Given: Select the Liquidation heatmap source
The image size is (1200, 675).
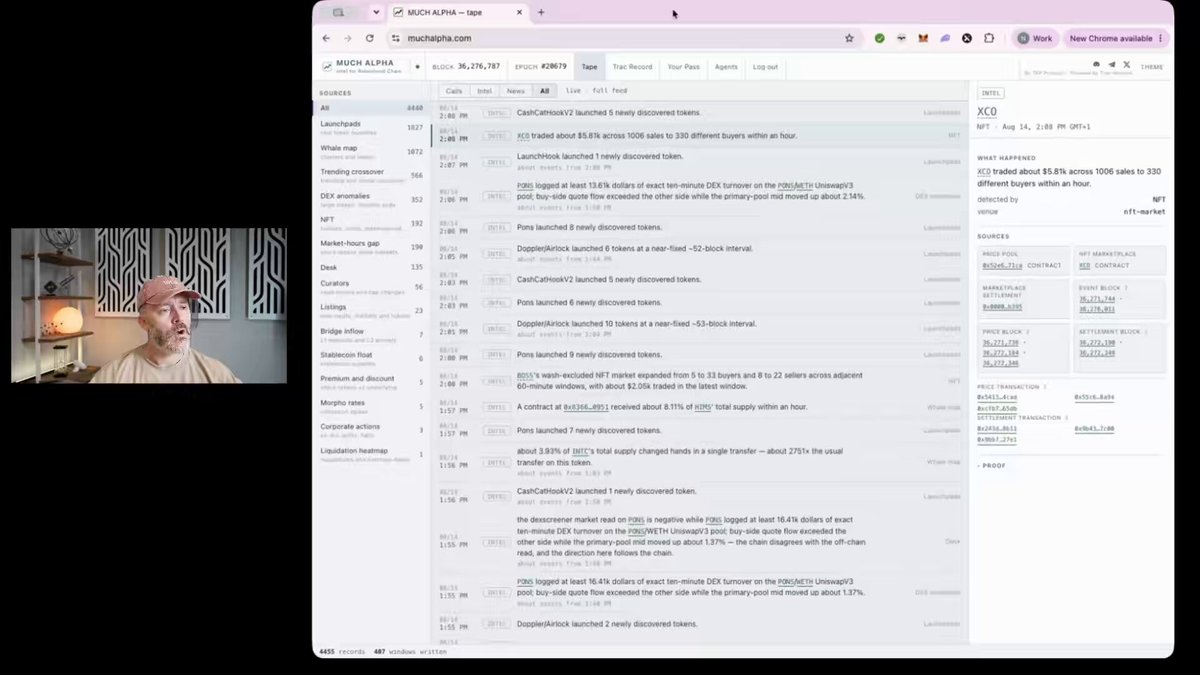Looking at the screenshot, I should (x=371, y=454).
